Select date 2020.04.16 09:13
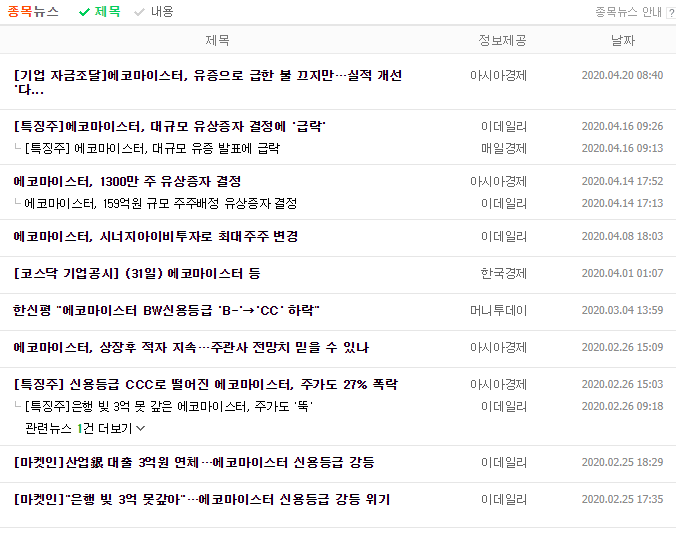 tap(623, 148)
